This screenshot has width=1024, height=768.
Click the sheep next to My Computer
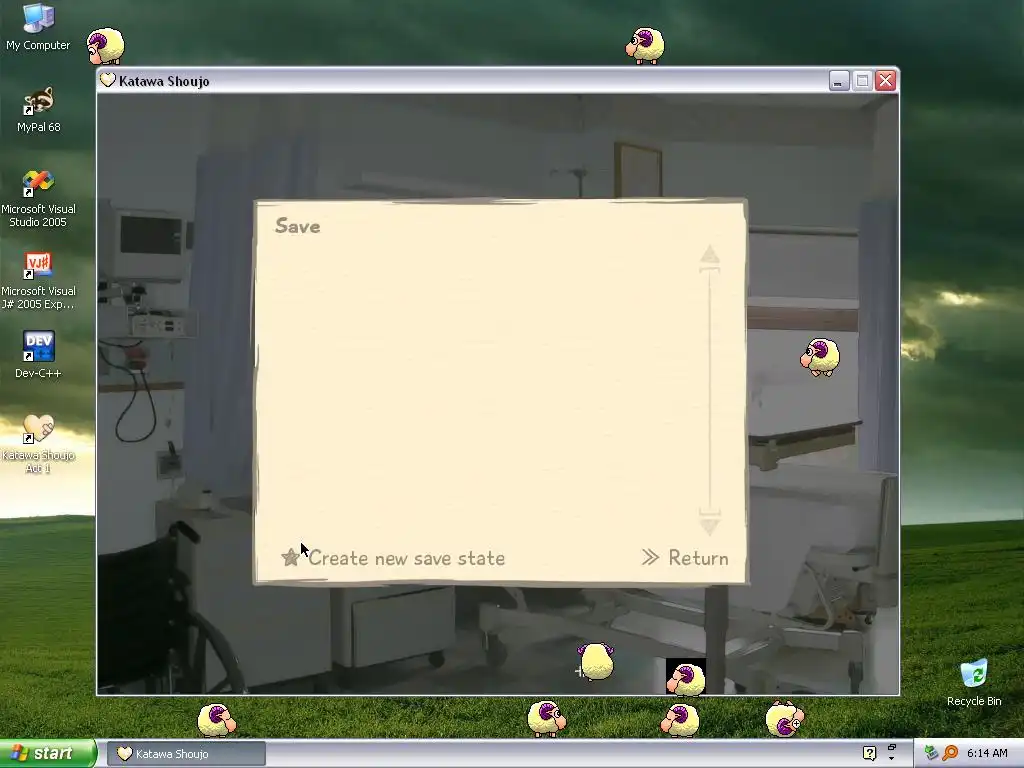106,46
